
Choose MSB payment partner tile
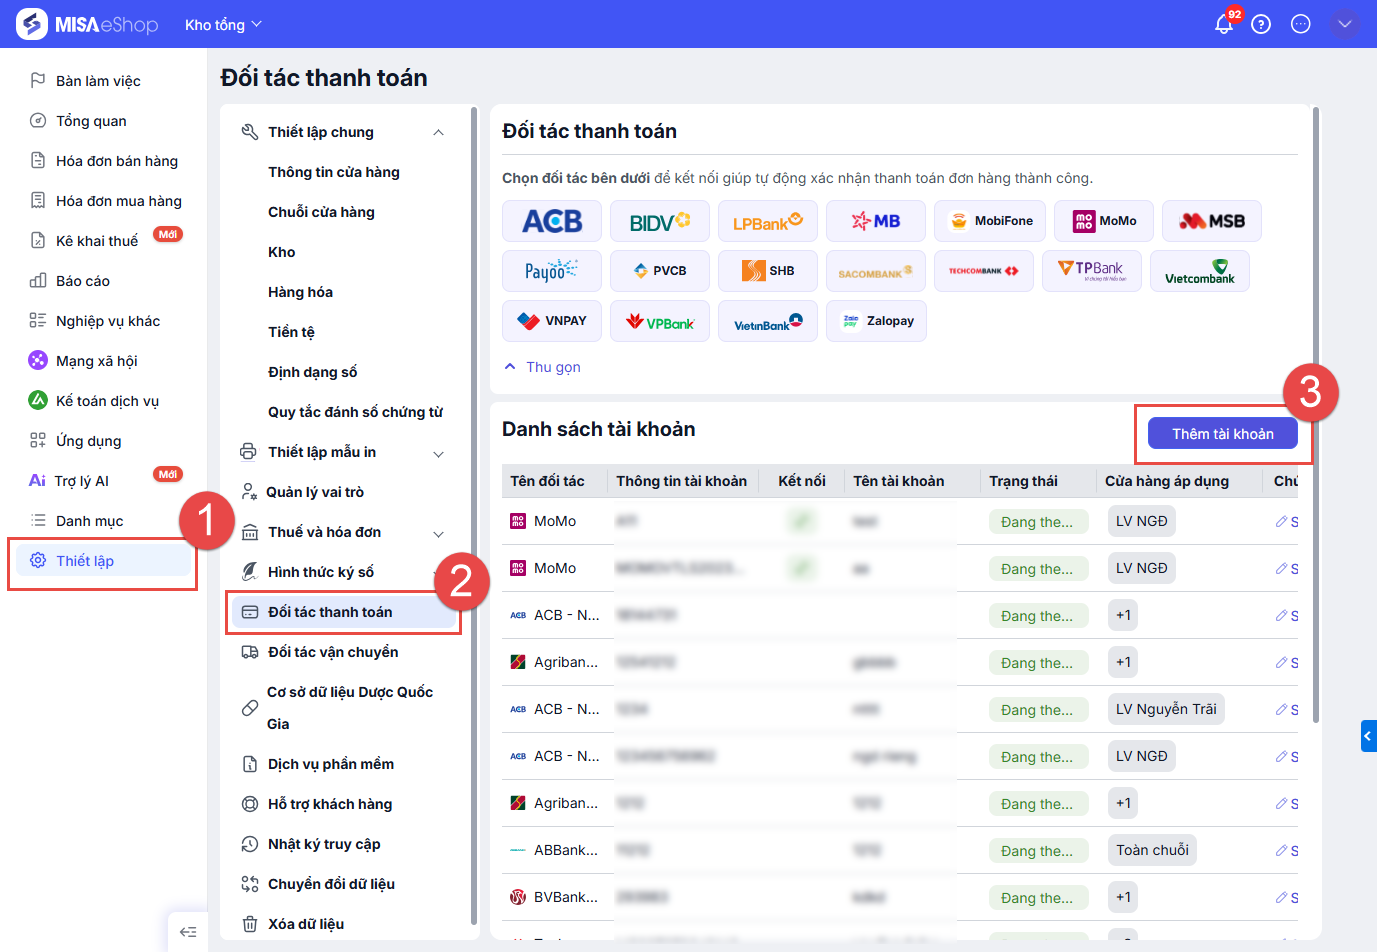pos(1212,221)
